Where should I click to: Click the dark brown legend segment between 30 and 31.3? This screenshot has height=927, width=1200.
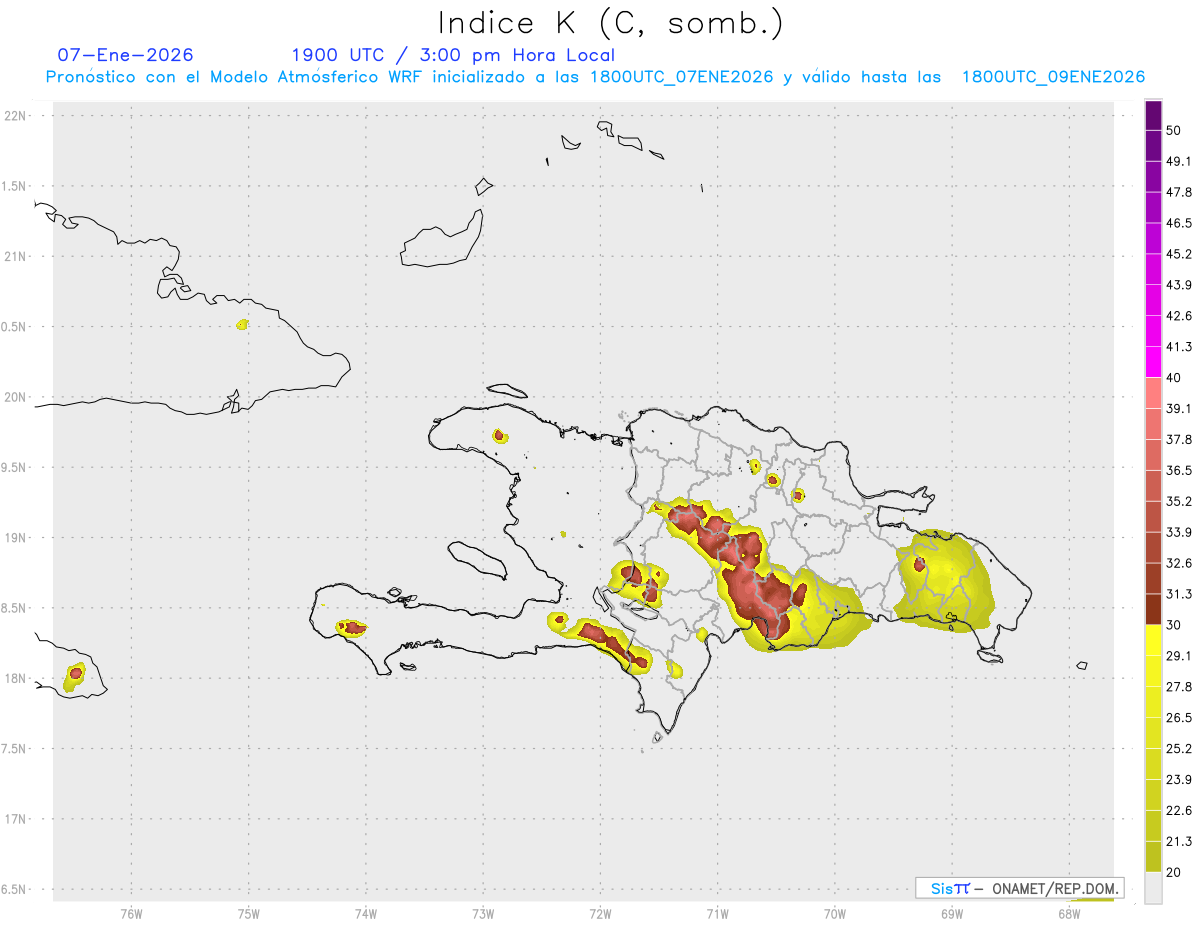[1154, 610]
